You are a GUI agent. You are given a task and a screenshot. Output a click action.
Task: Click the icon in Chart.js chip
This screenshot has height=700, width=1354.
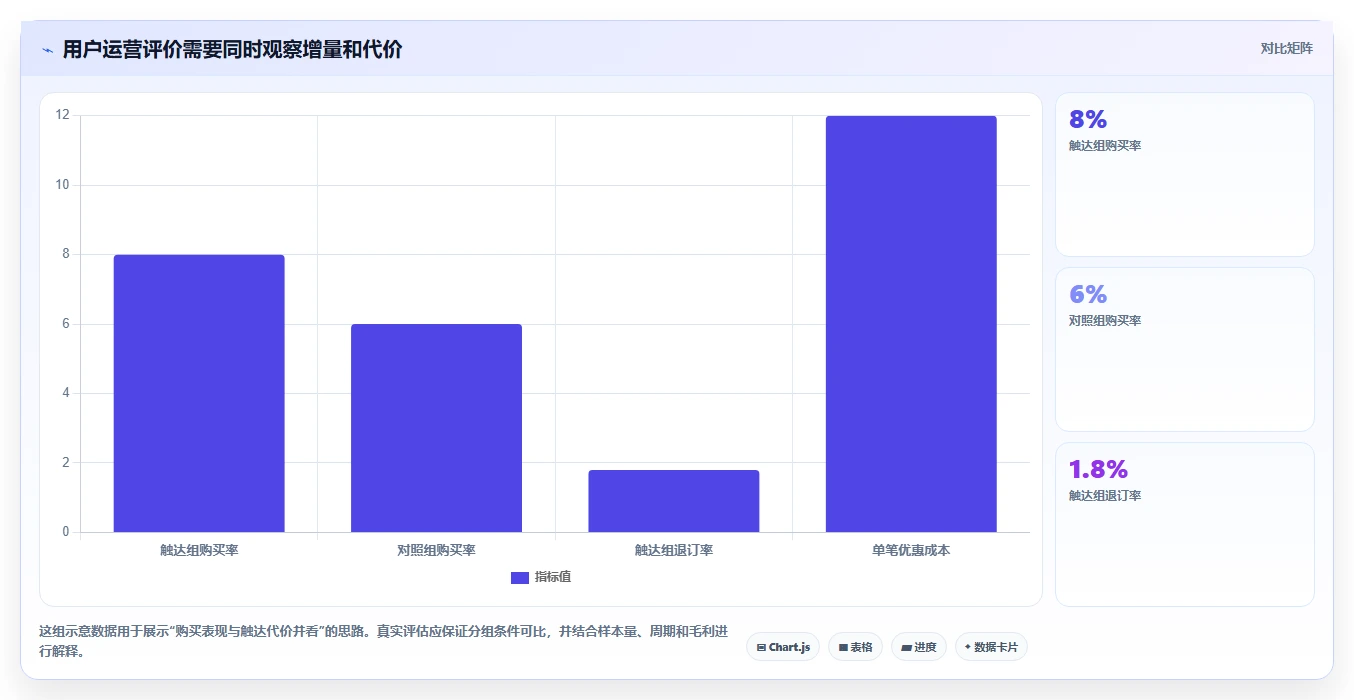click(761, 648)
